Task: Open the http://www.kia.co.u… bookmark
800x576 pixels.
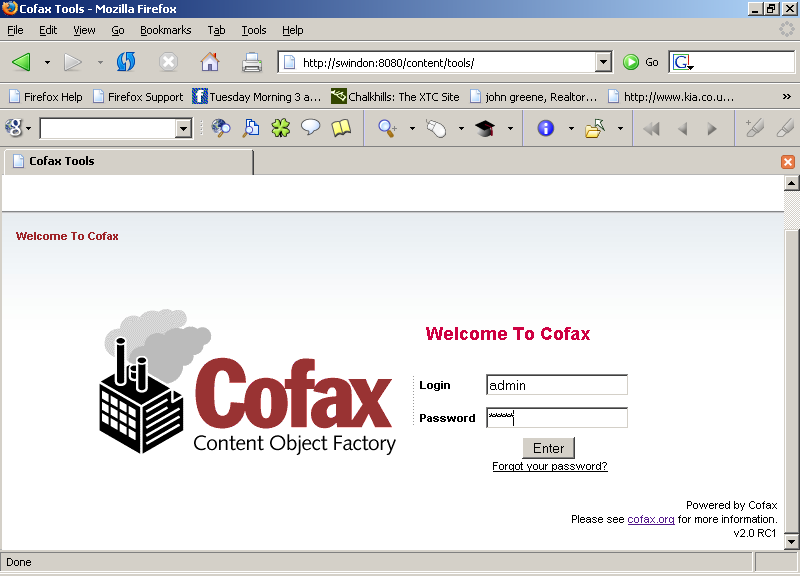Action: pyautogui.click(x=671, y=96)
